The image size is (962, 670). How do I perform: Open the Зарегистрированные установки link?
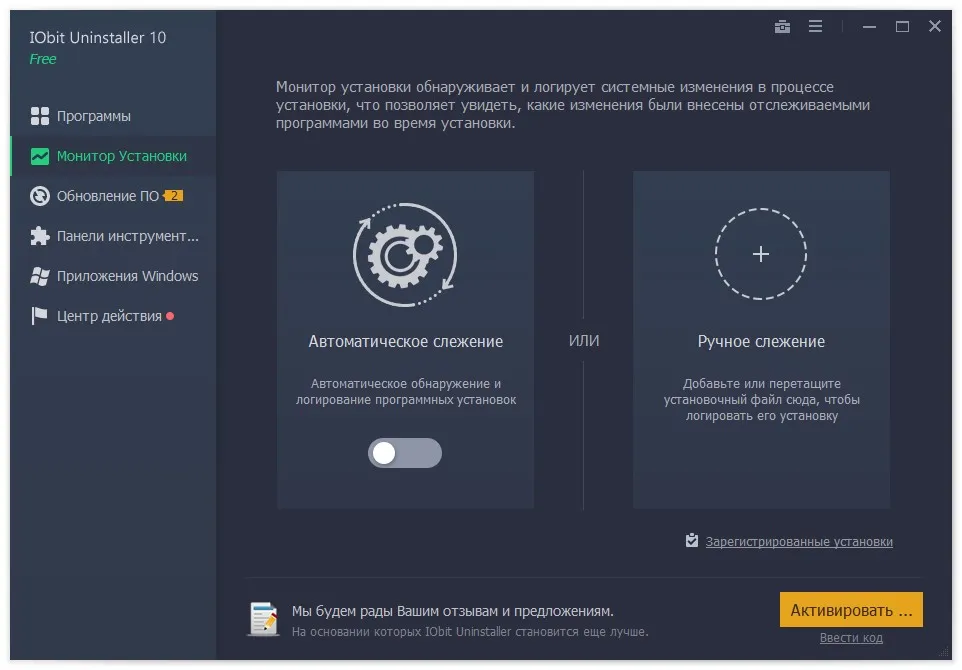pos(799,542)
